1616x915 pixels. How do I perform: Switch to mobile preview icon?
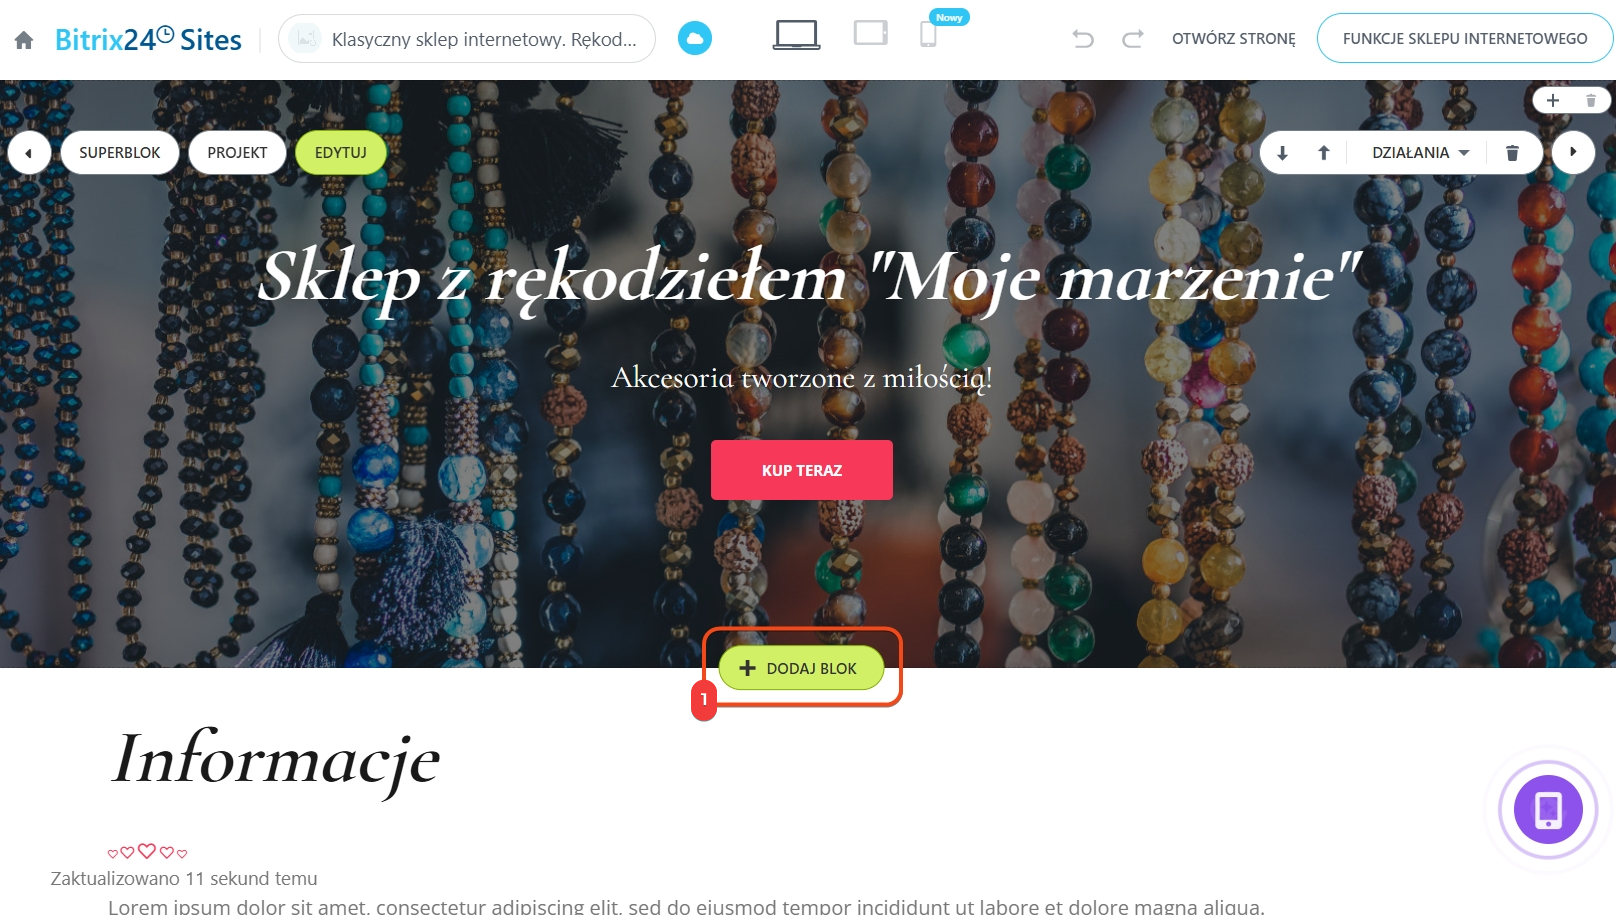(x=928, y=35)
